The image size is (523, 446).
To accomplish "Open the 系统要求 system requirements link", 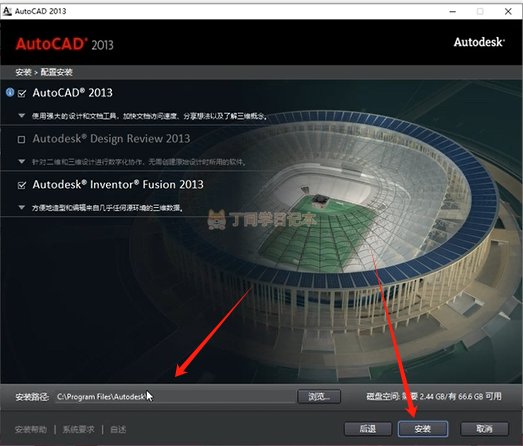I will click(x=78, y=429).
